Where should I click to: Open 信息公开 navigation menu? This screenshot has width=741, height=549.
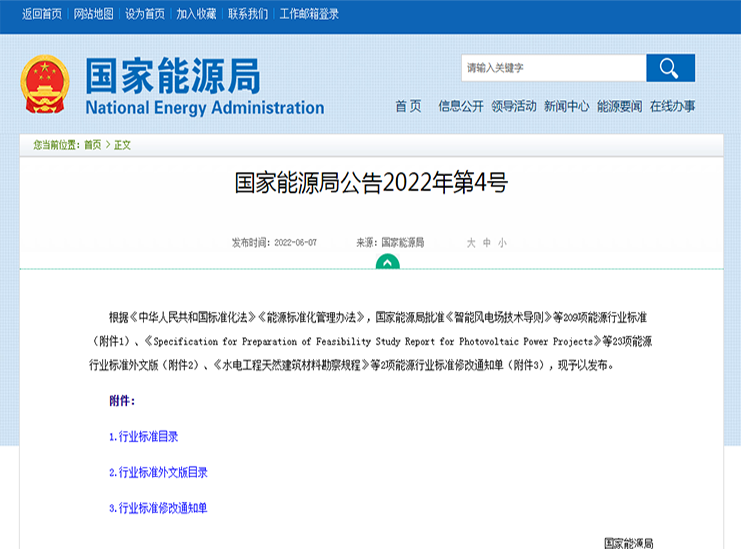[x=460, y=106]
